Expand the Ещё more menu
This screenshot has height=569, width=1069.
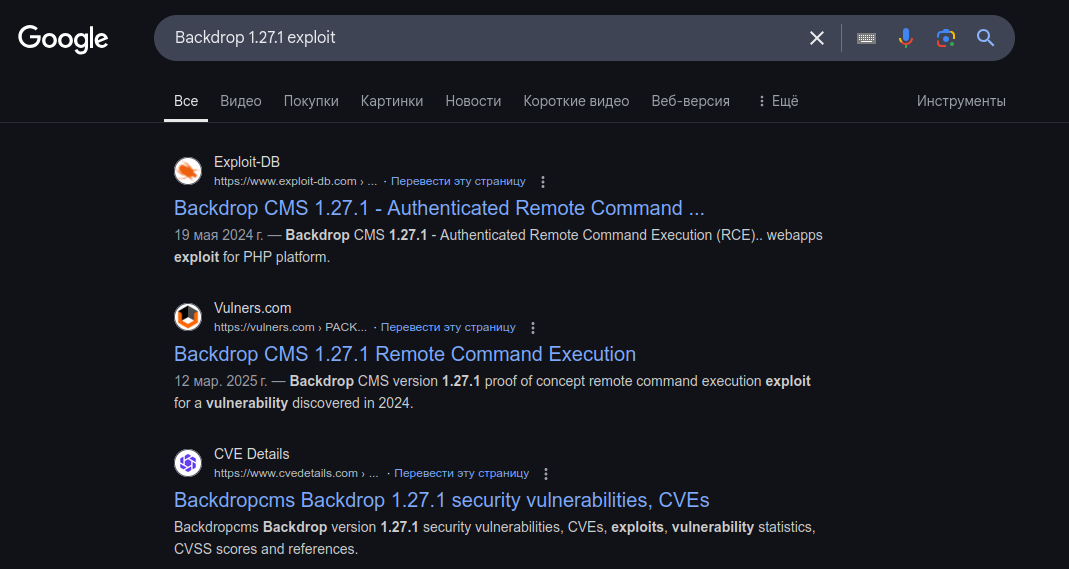[778, 101]
